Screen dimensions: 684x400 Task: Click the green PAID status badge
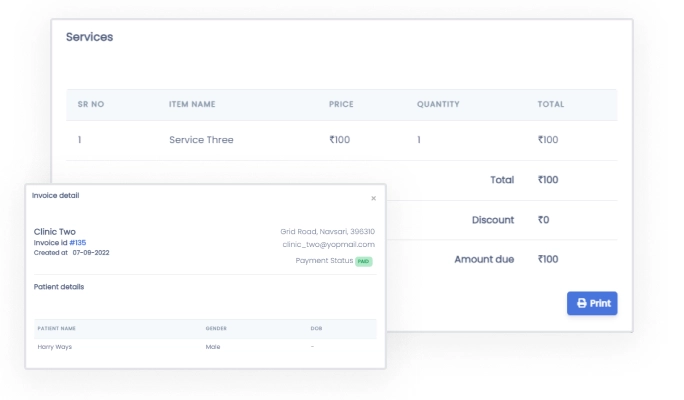[363, 261]
